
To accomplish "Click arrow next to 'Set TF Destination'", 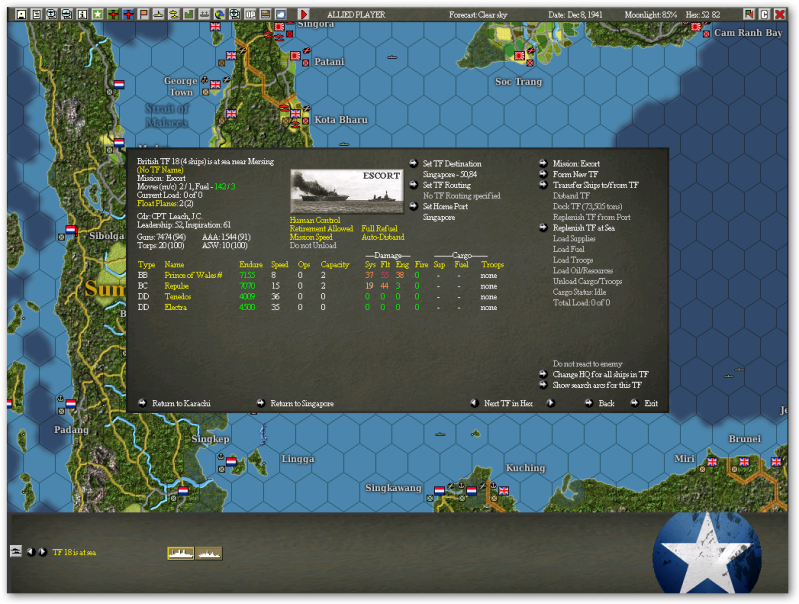I will 413,163.
